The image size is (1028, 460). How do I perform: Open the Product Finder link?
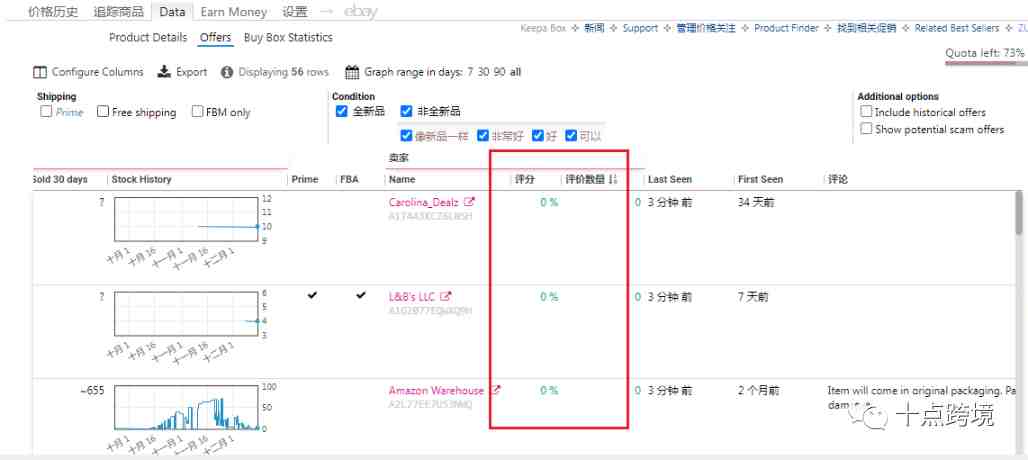(x=786, y=28)
